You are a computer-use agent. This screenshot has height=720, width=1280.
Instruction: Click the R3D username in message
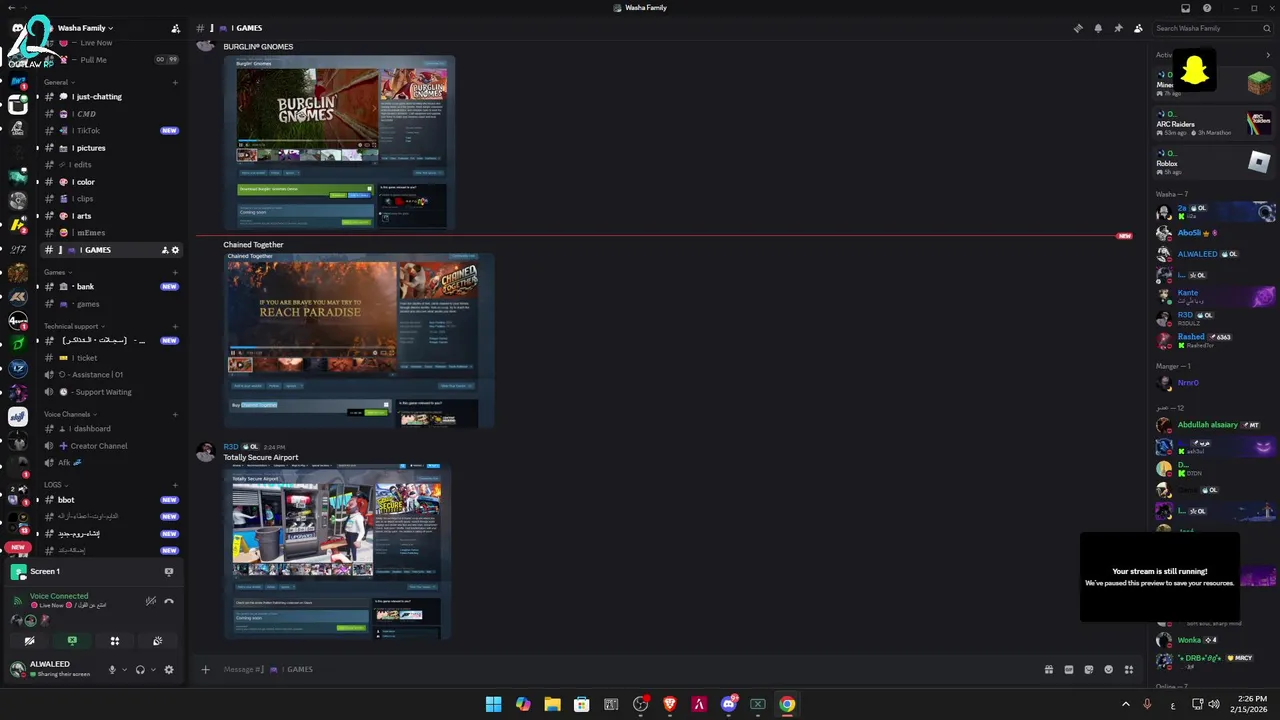coord(231,447)
